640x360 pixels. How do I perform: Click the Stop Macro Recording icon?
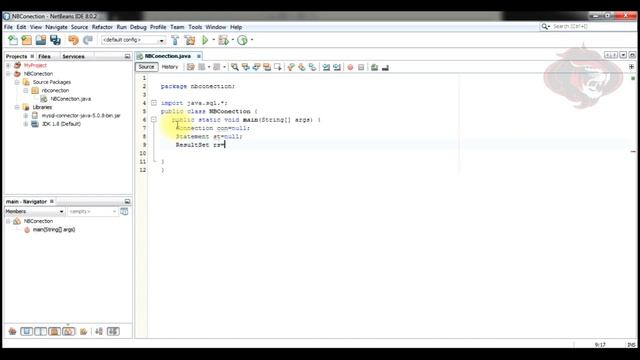pyautogui.click(x=361, y=67)
